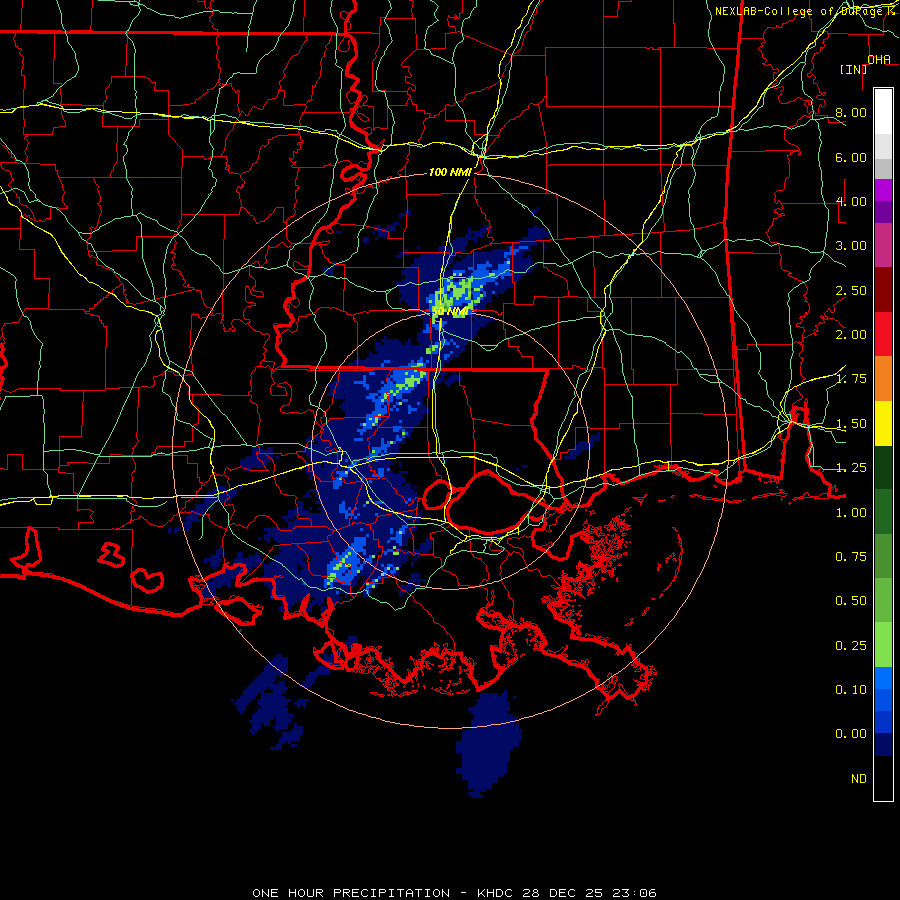Select the 4.00 legend value
The height and width of the screenshot is (900, 900).
851,201
